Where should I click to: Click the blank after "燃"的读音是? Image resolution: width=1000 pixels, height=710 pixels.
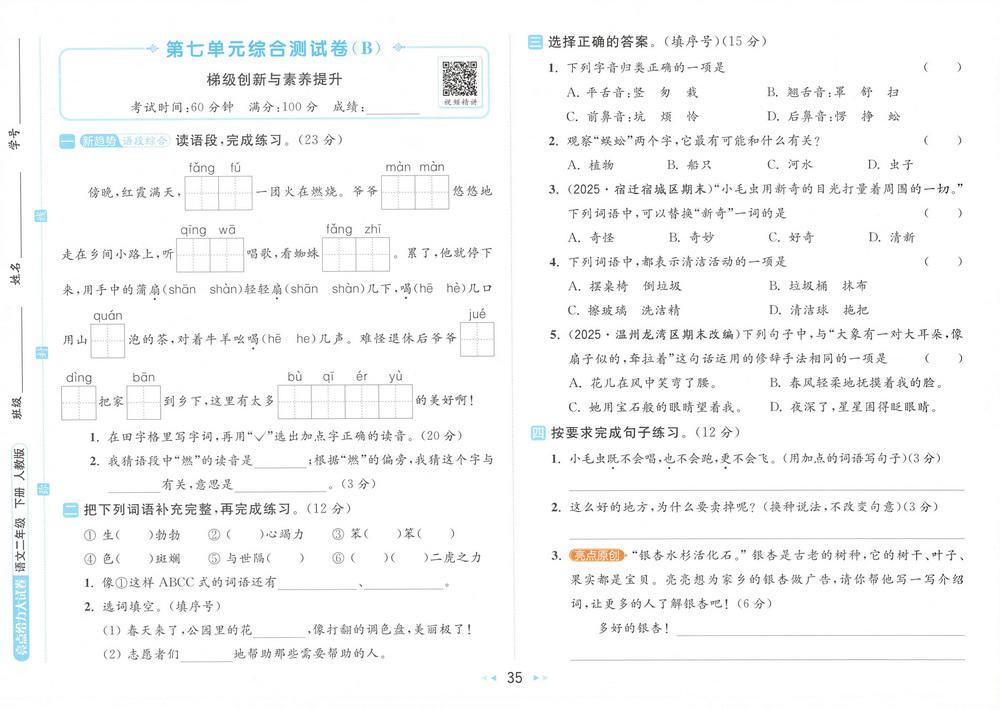coord(281,461)
